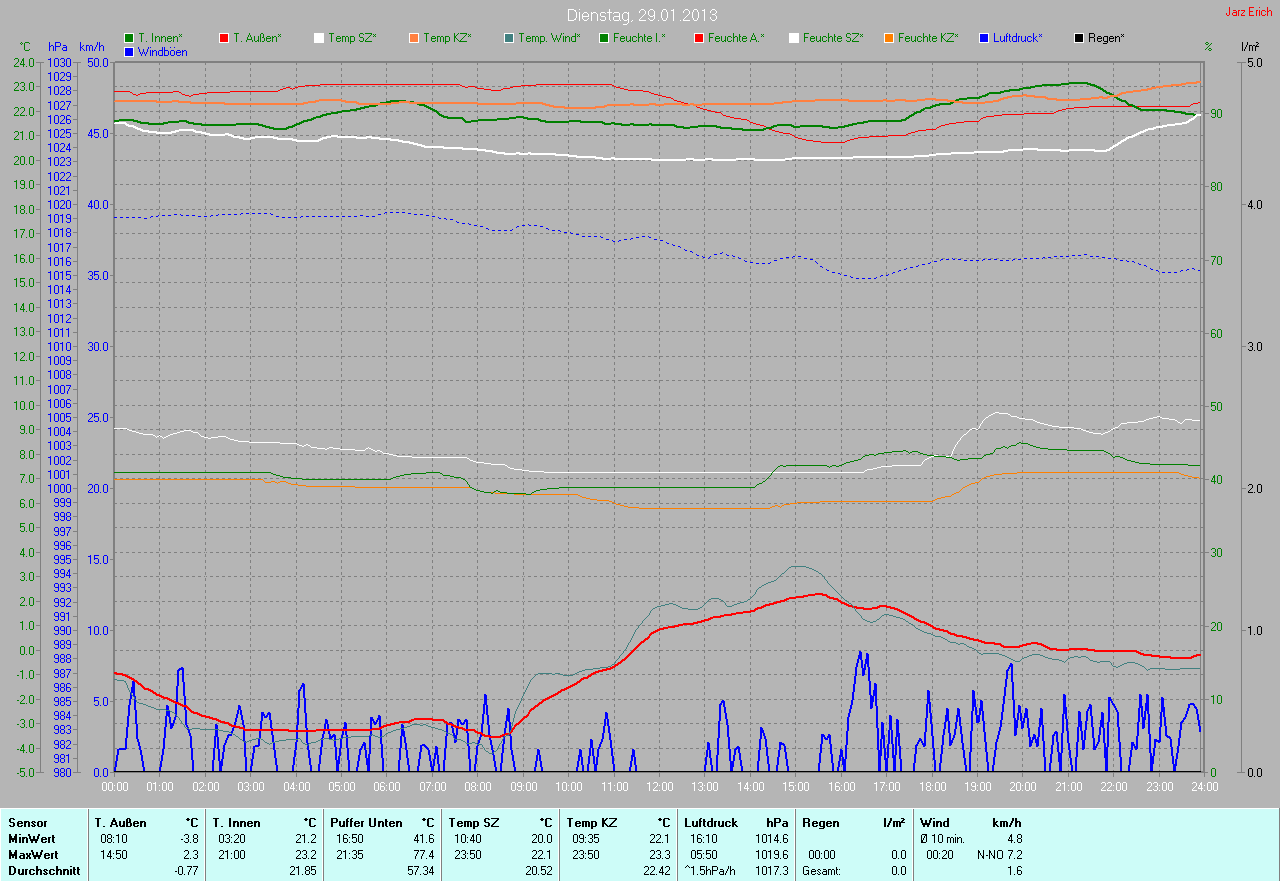Viewport: 1280px width, 881px height.
Task: Click the blue Luftdruck legend square
Action: 984,38
